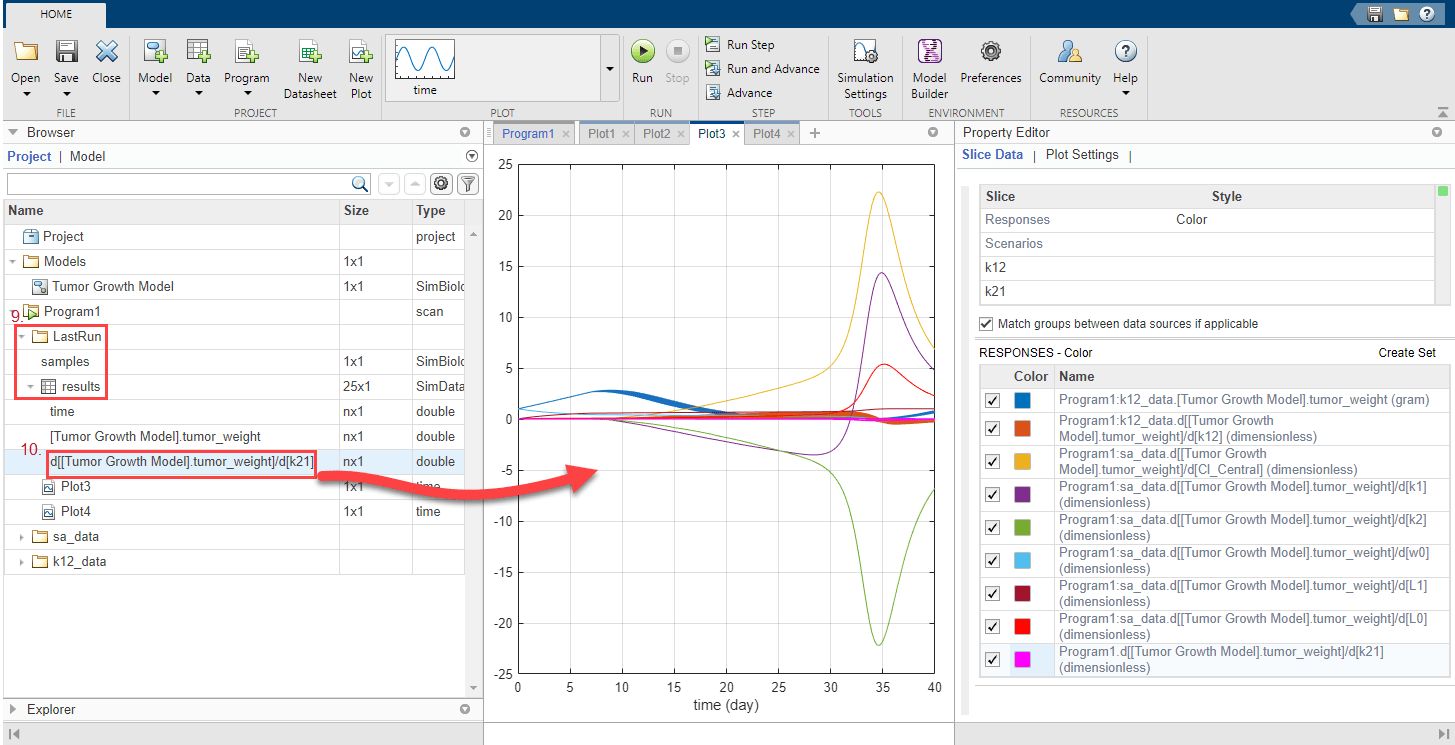Toggle the sa_data d[k2] response checkbox
The height and width of the screenshot is (745, 1455).
click(x=992, y=527)
